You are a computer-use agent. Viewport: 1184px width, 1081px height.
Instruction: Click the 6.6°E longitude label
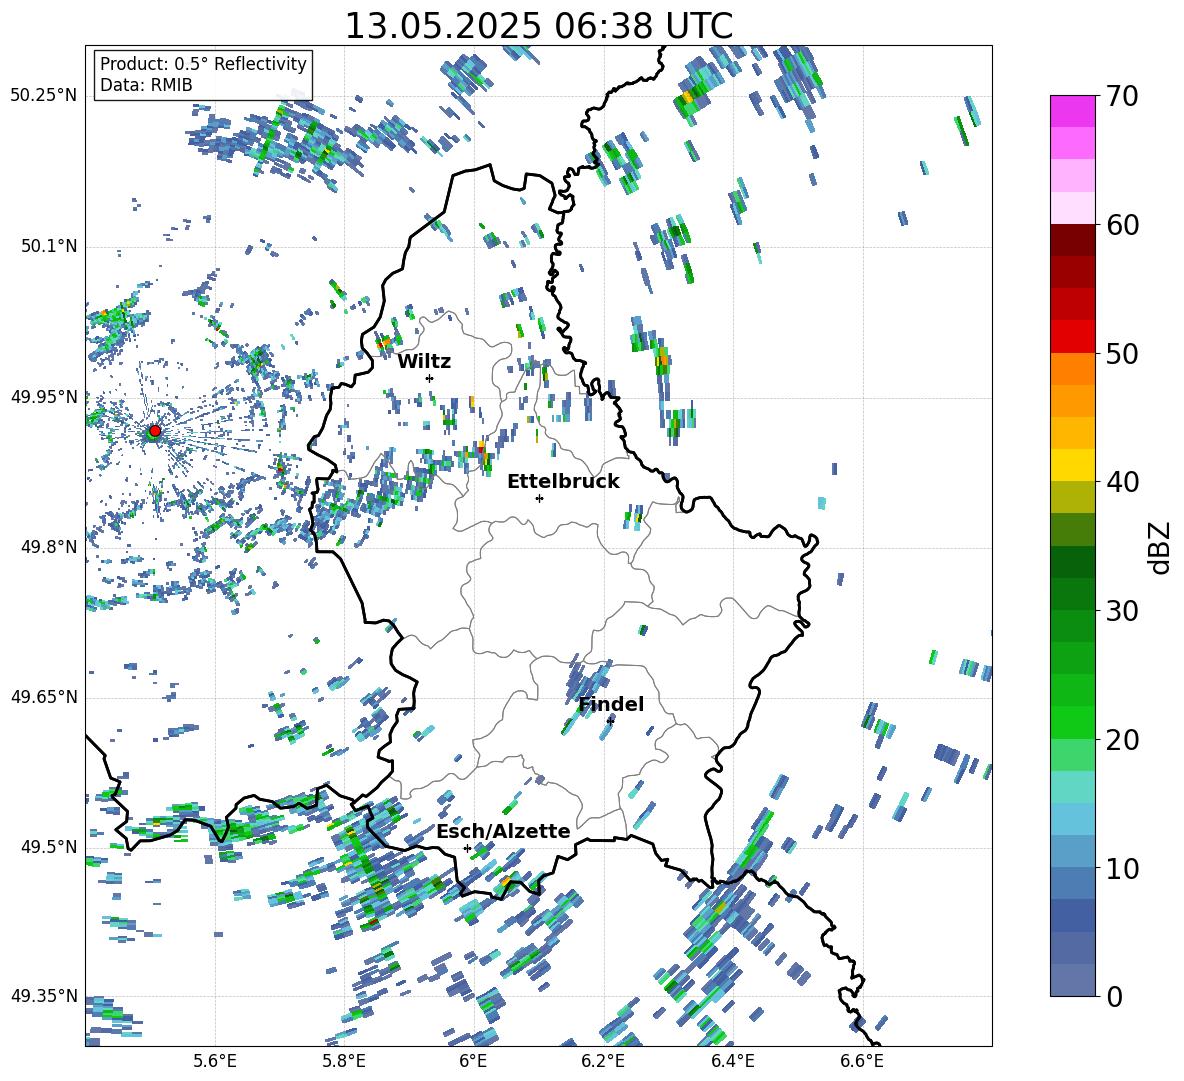pyautogui.click(x=862, y=1061)
